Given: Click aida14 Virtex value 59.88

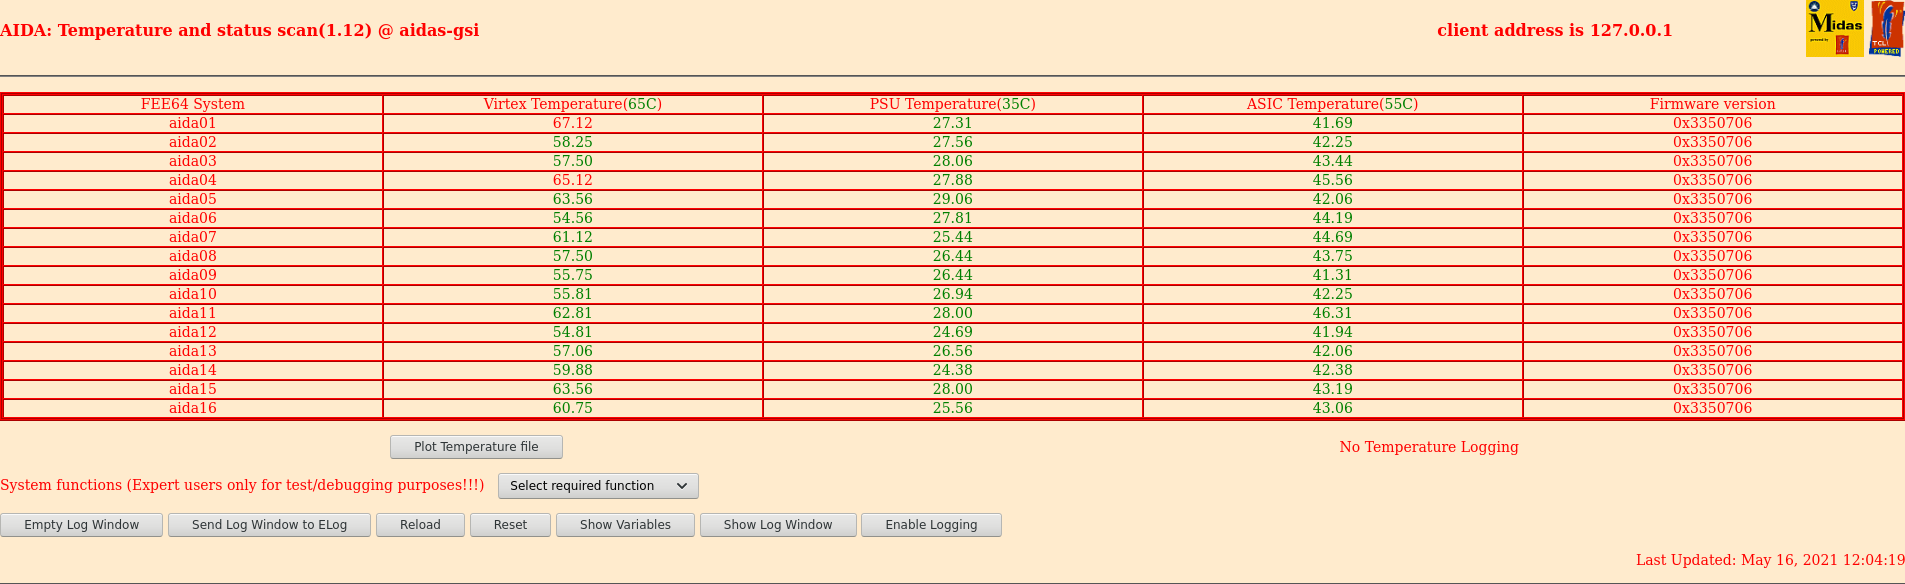Looking at the screenshot, I should 573,370.
